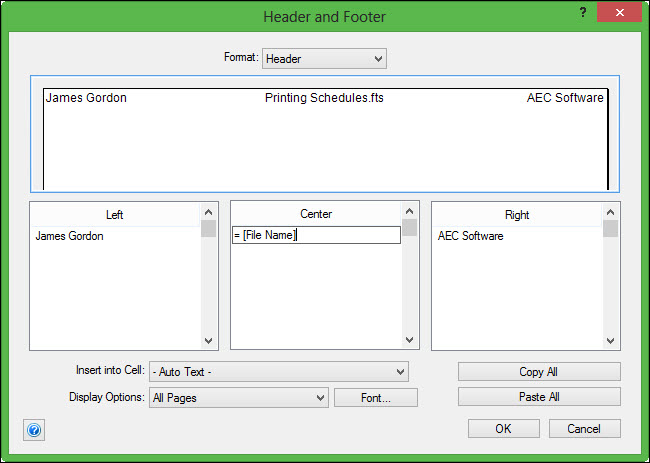
Task: Click the Center field containing = [File Name]
Action: point(315,236)
